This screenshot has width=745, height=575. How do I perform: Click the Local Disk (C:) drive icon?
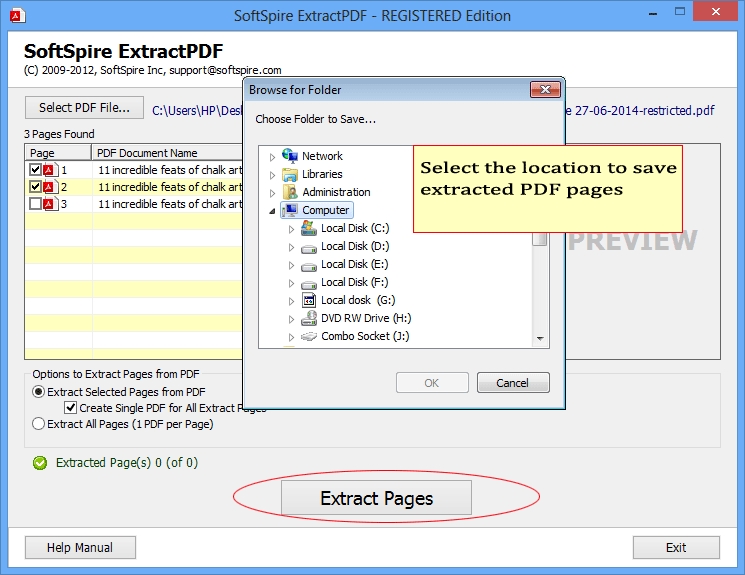[x=309, y=228]
